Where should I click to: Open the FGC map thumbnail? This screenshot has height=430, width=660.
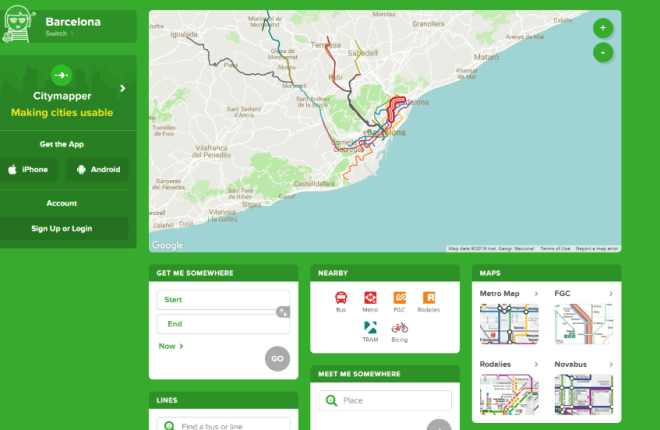tap(584, 324)
